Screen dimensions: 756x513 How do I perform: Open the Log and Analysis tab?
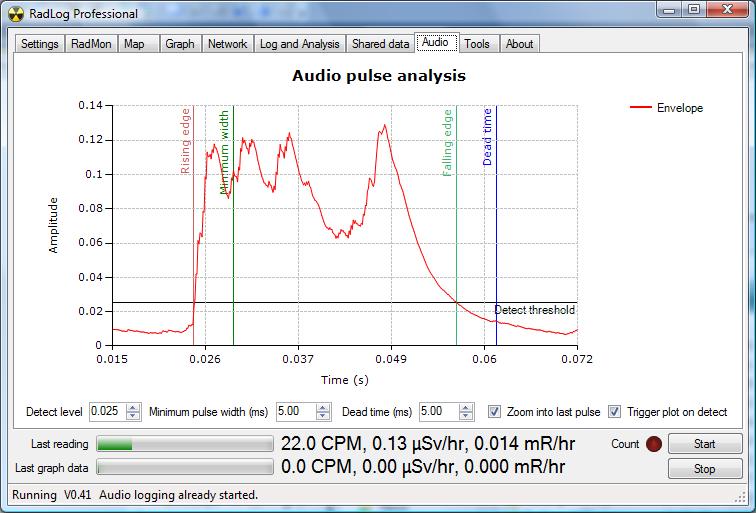pos(300,44)
